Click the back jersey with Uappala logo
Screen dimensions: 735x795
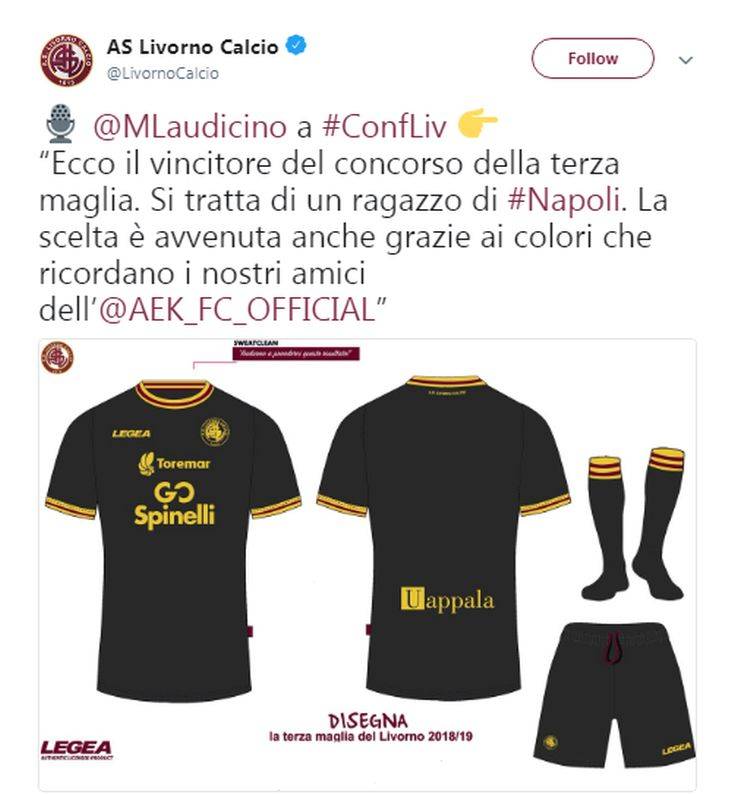point(444,537)
